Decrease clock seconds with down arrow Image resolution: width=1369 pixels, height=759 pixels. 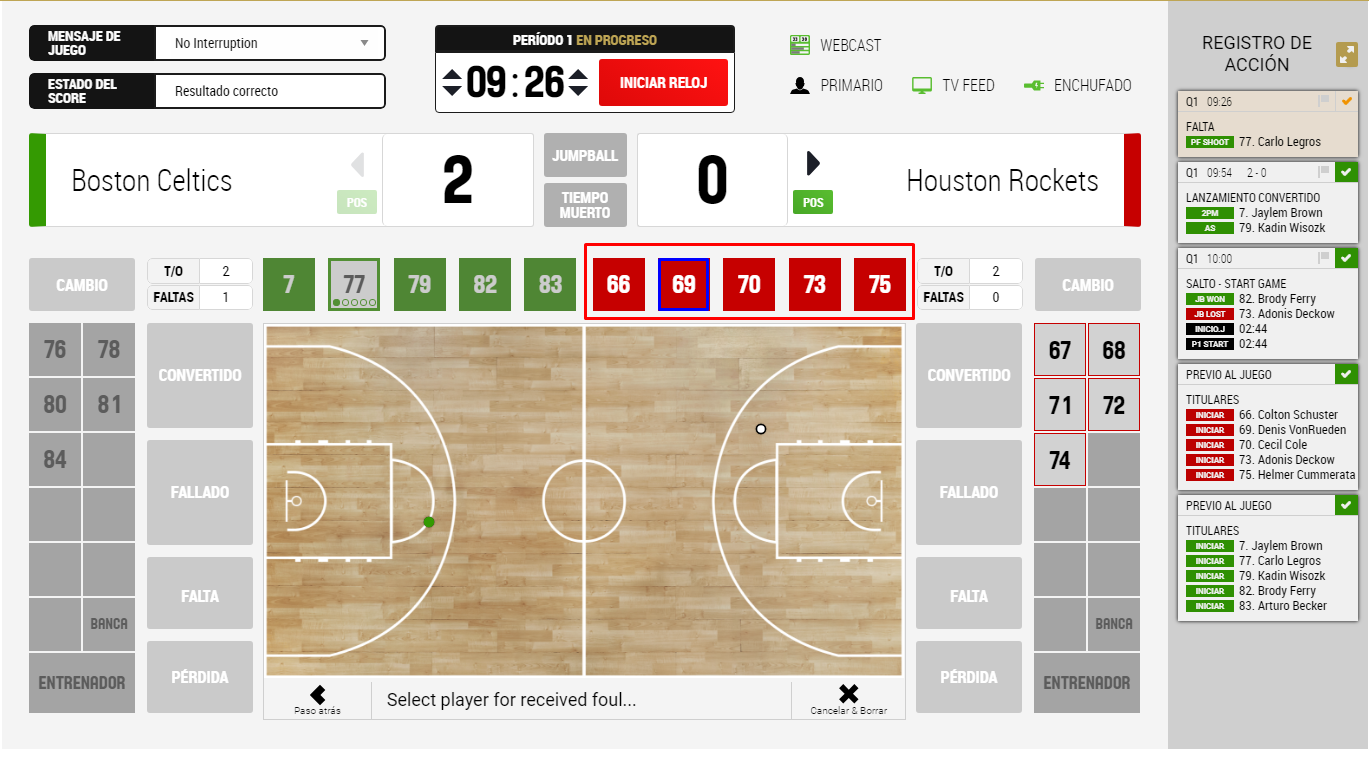pos(578,90)
